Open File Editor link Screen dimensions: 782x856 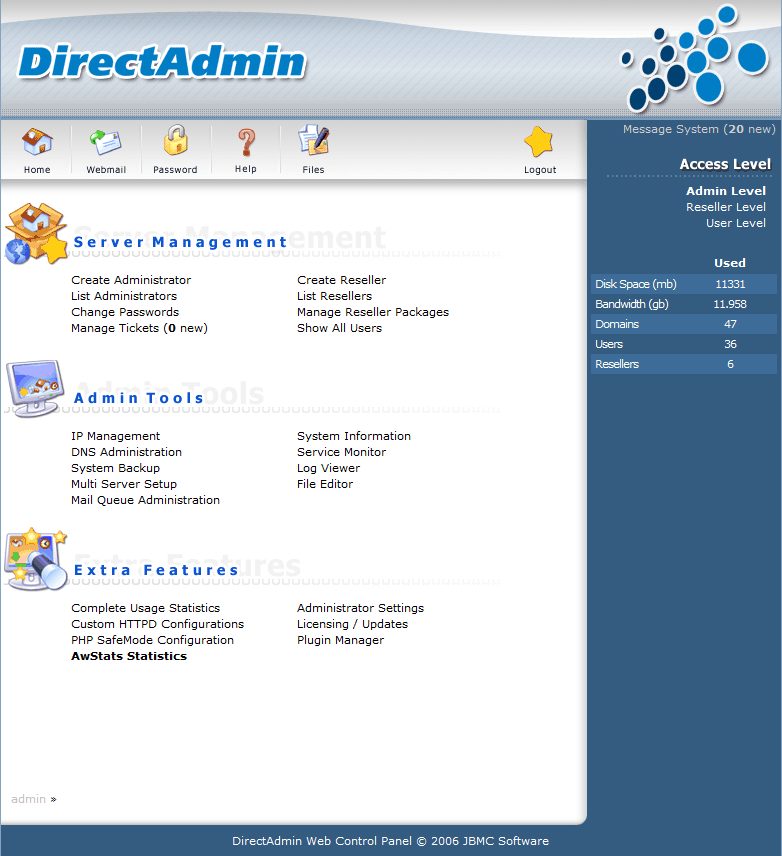325,484
